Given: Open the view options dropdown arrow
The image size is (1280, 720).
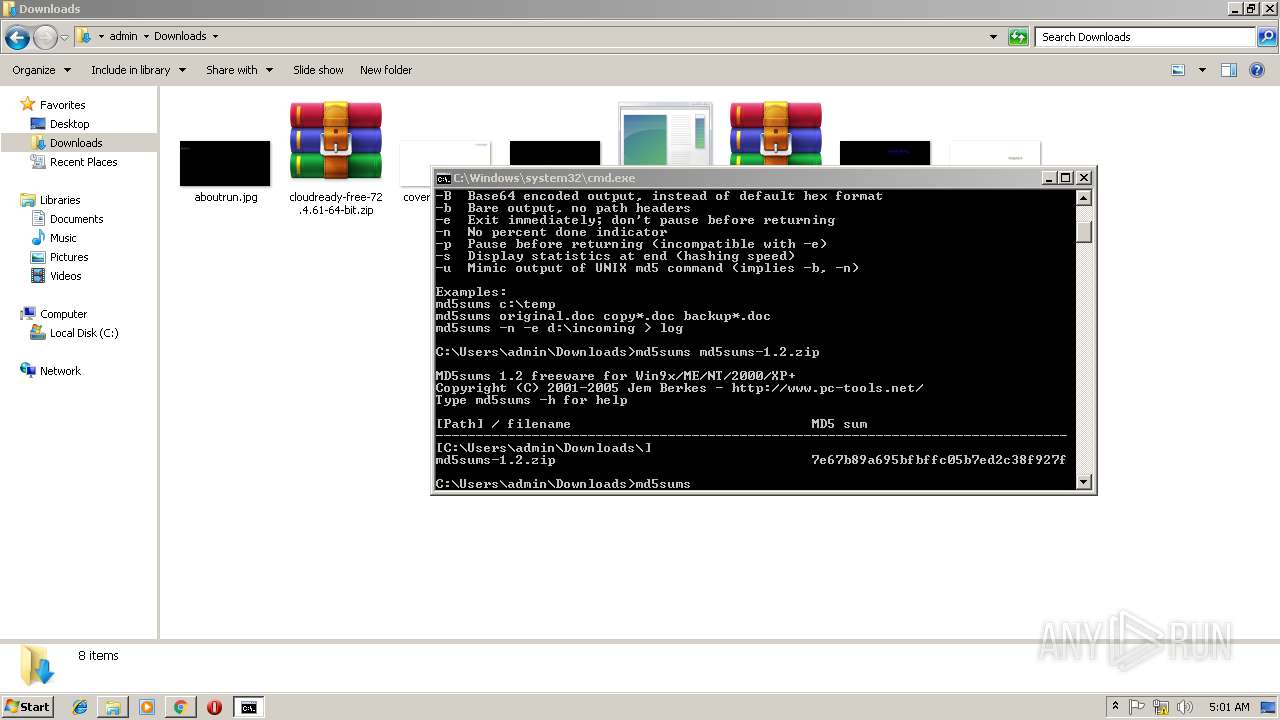Looking at the screenshot, I should (1202, 70).
